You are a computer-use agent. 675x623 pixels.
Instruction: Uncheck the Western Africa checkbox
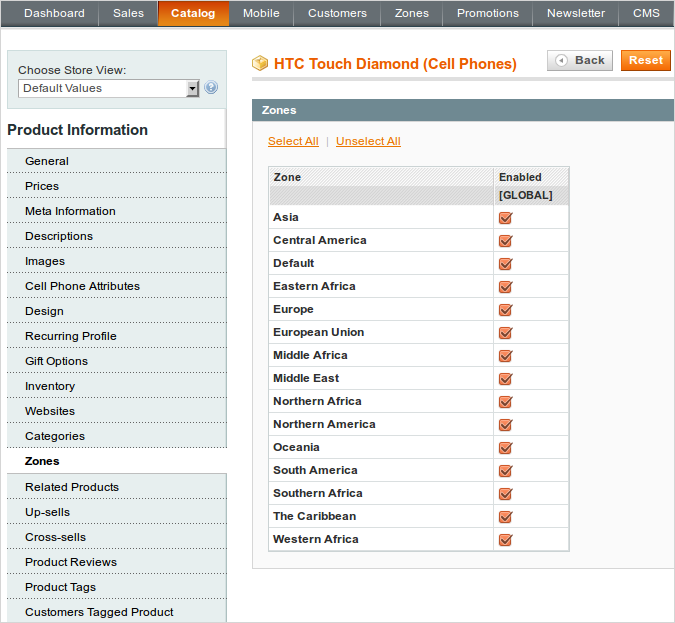click(505, 540)
